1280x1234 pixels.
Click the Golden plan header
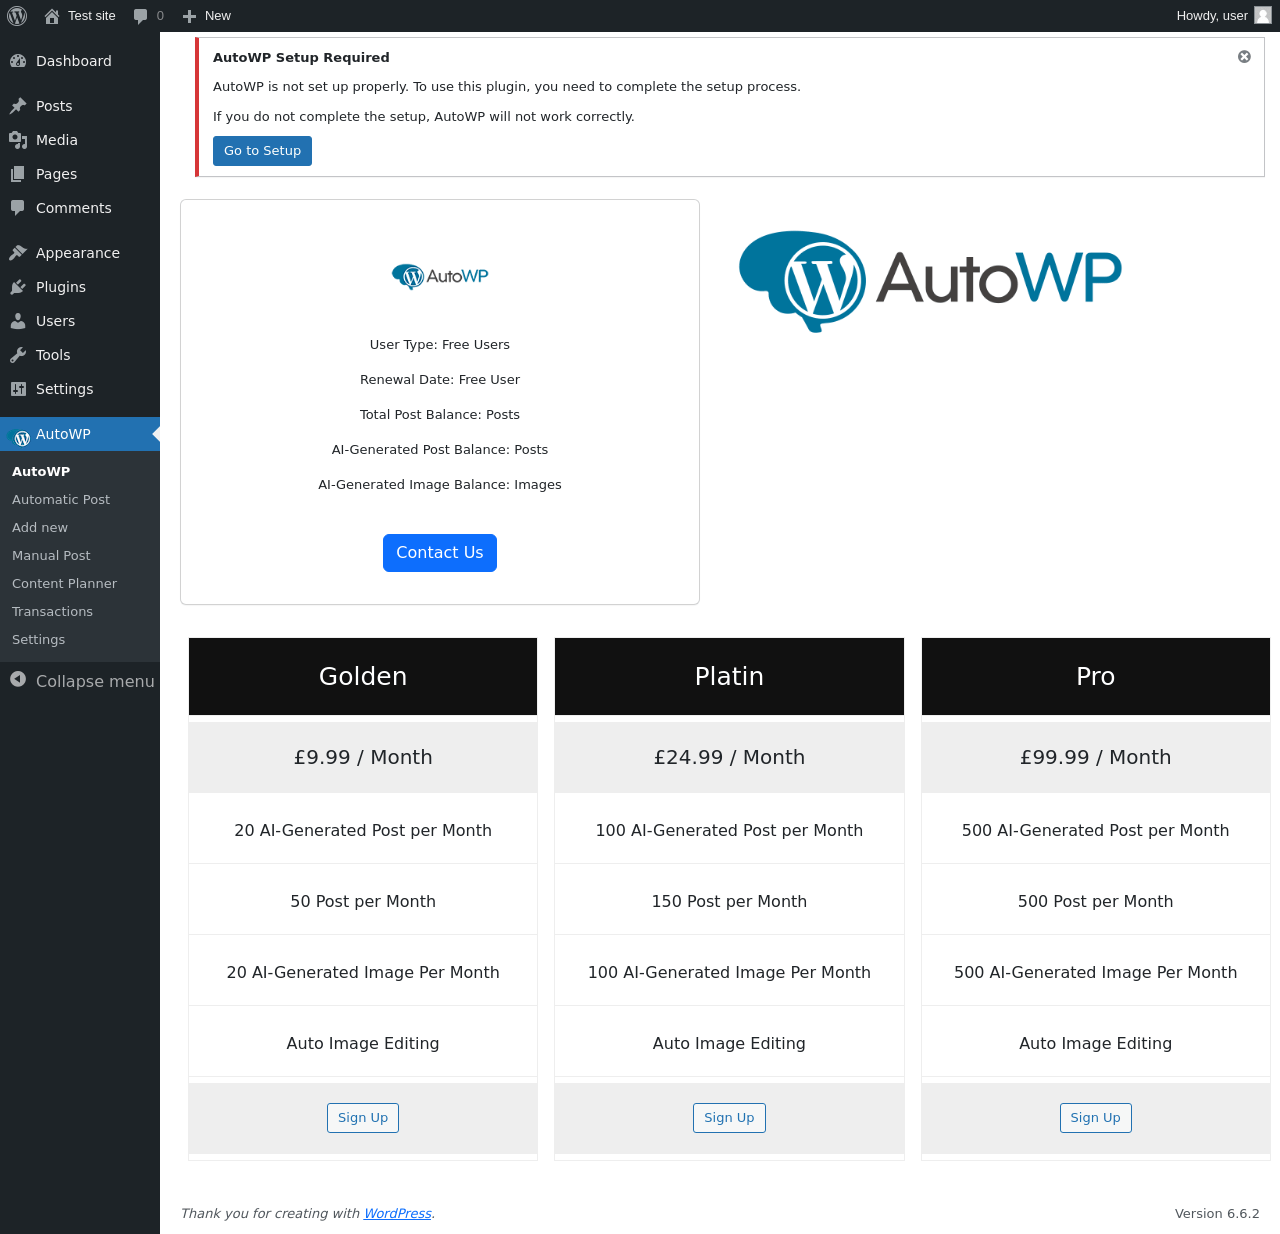[x=363, y=677]
